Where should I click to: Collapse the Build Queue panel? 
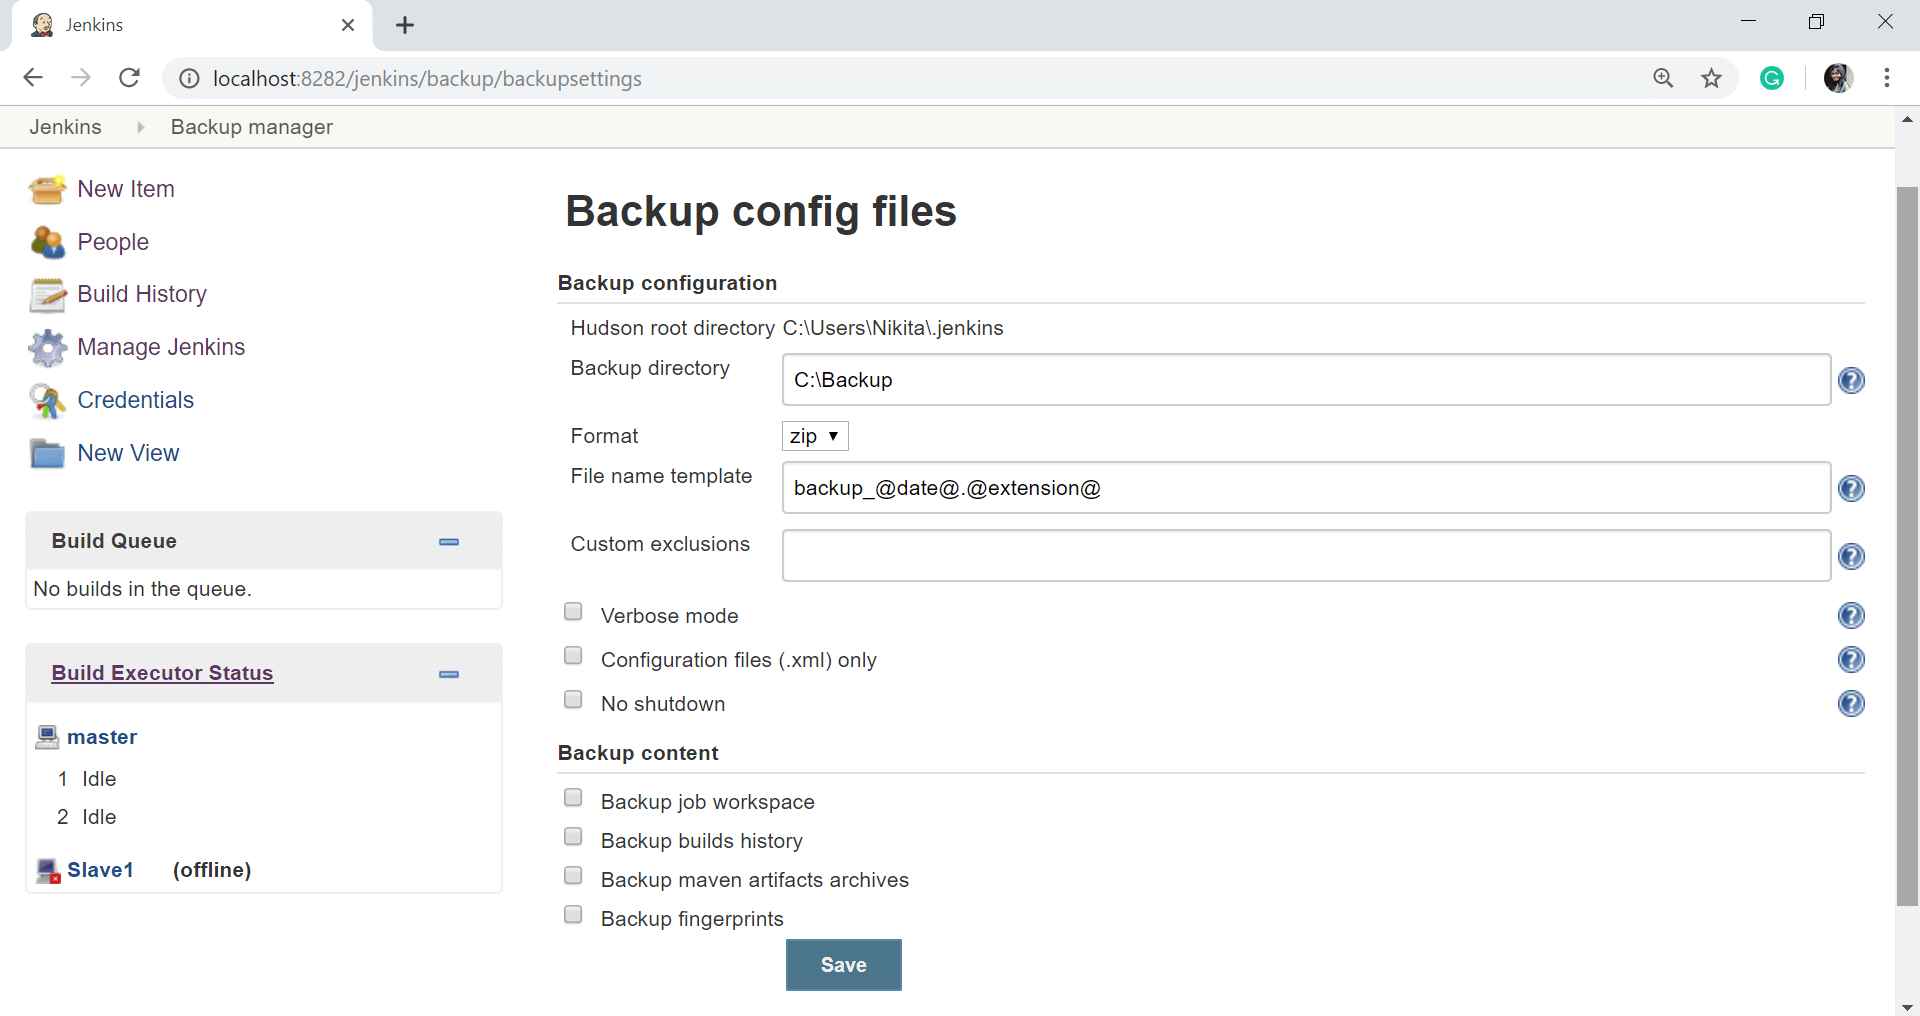tap(449, 541)
